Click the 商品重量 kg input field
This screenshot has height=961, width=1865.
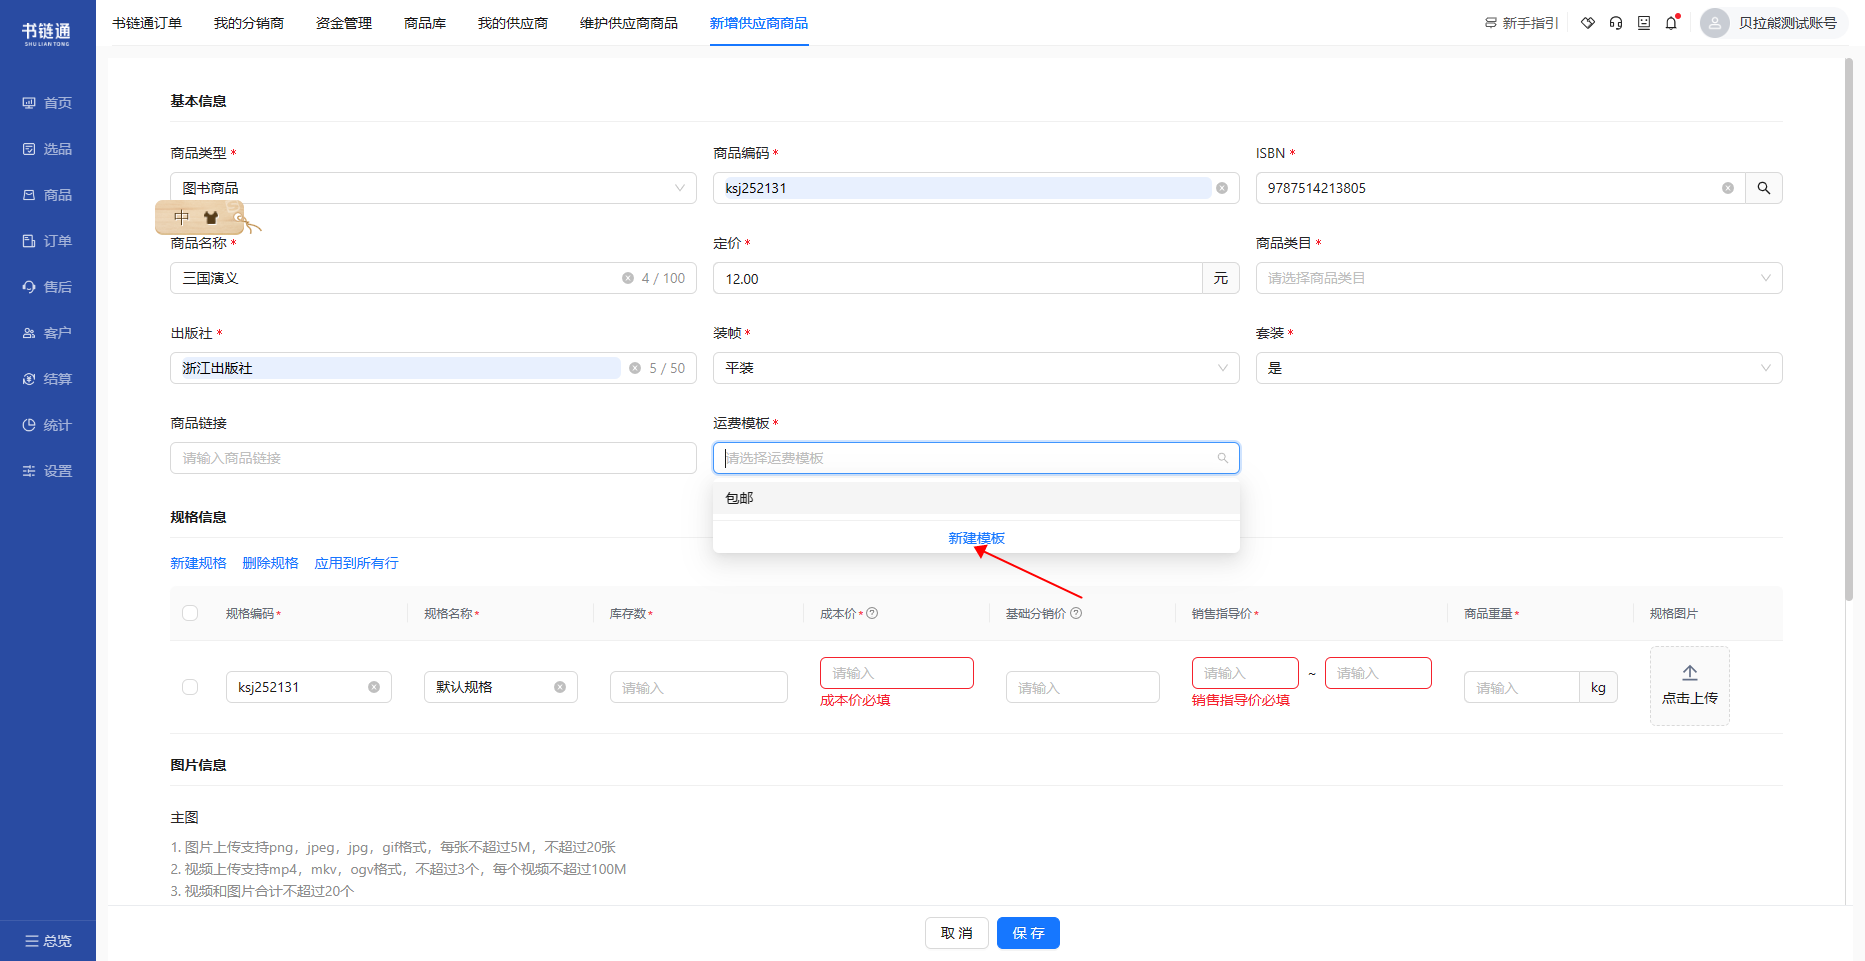click(1522, 687)
